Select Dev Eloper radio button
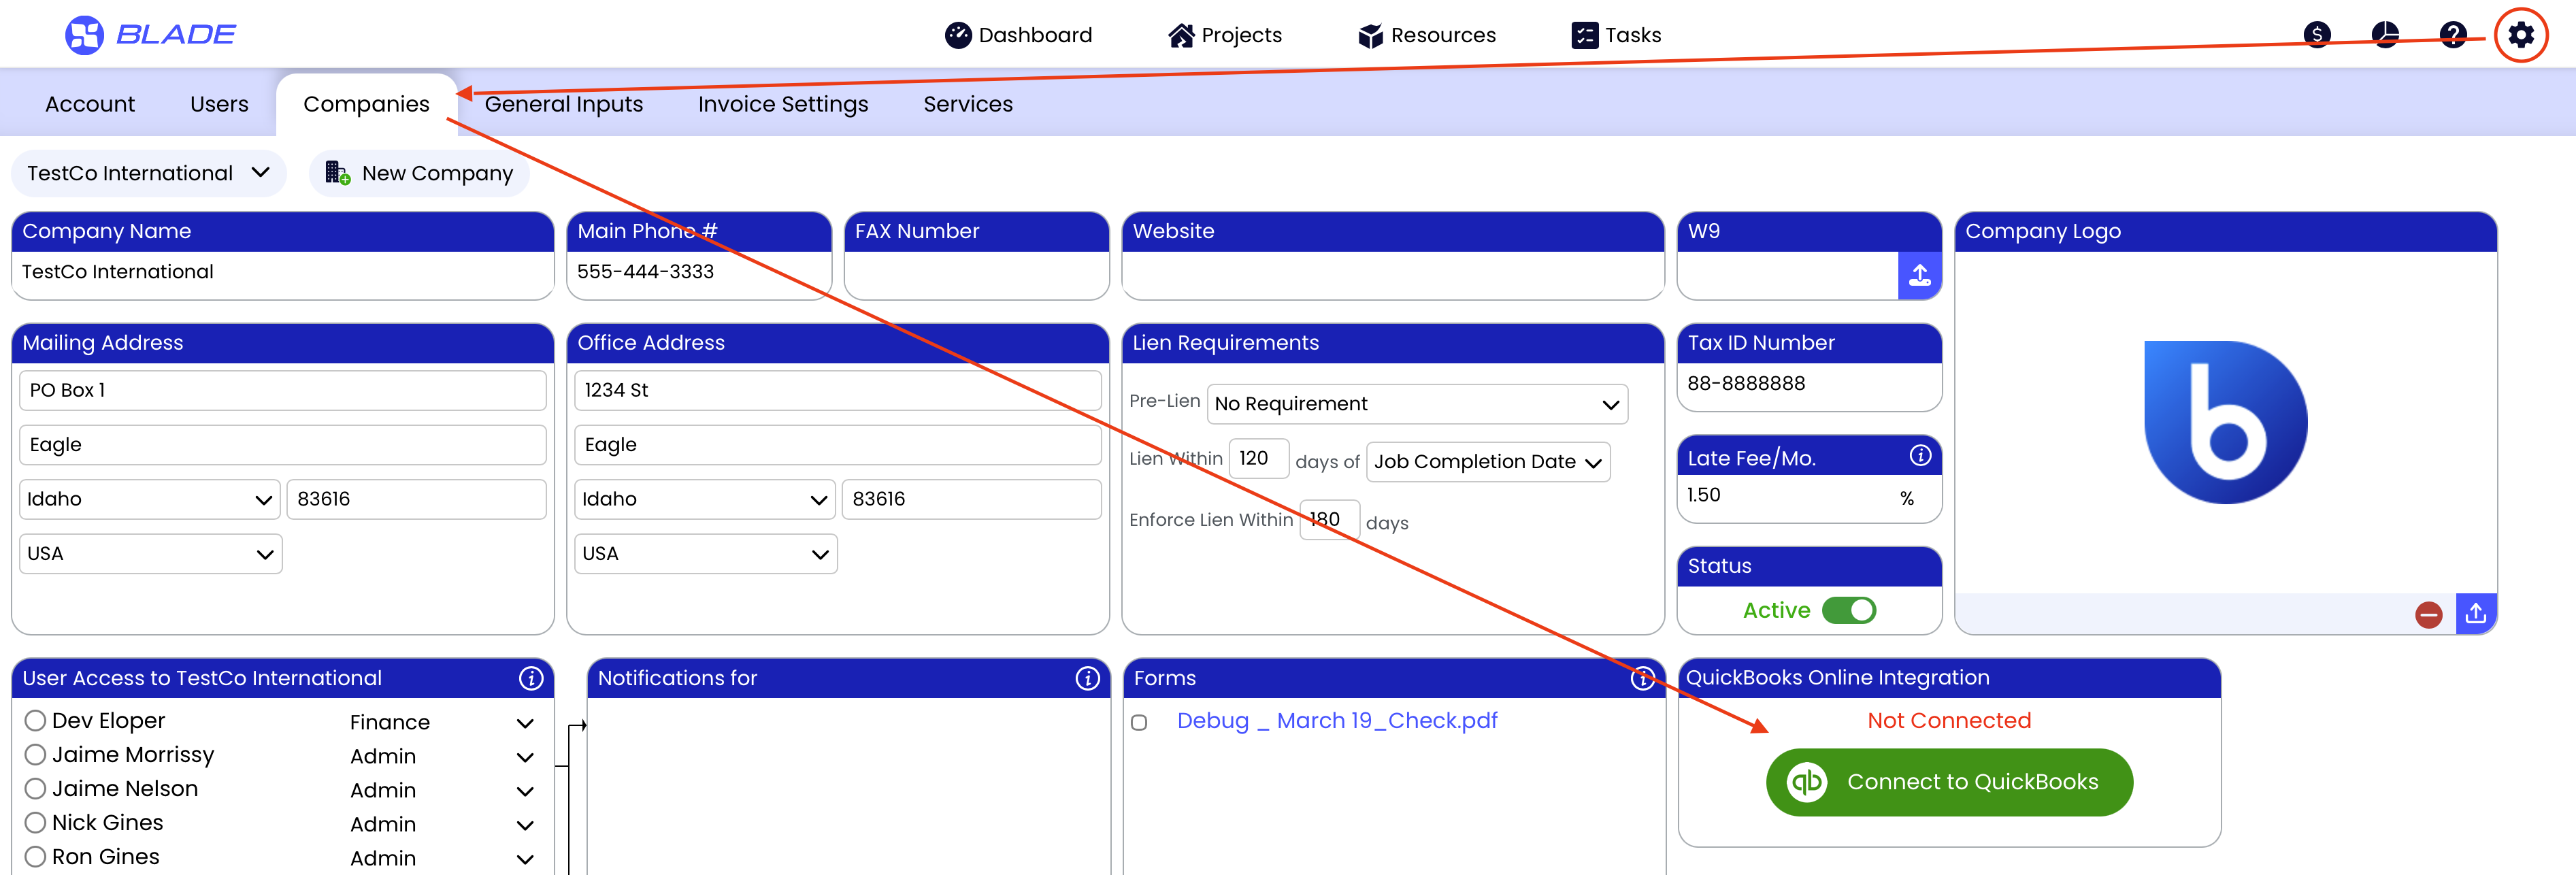Image resolution: width=2576 pixels, height=875 pixels. pos(36,720)
